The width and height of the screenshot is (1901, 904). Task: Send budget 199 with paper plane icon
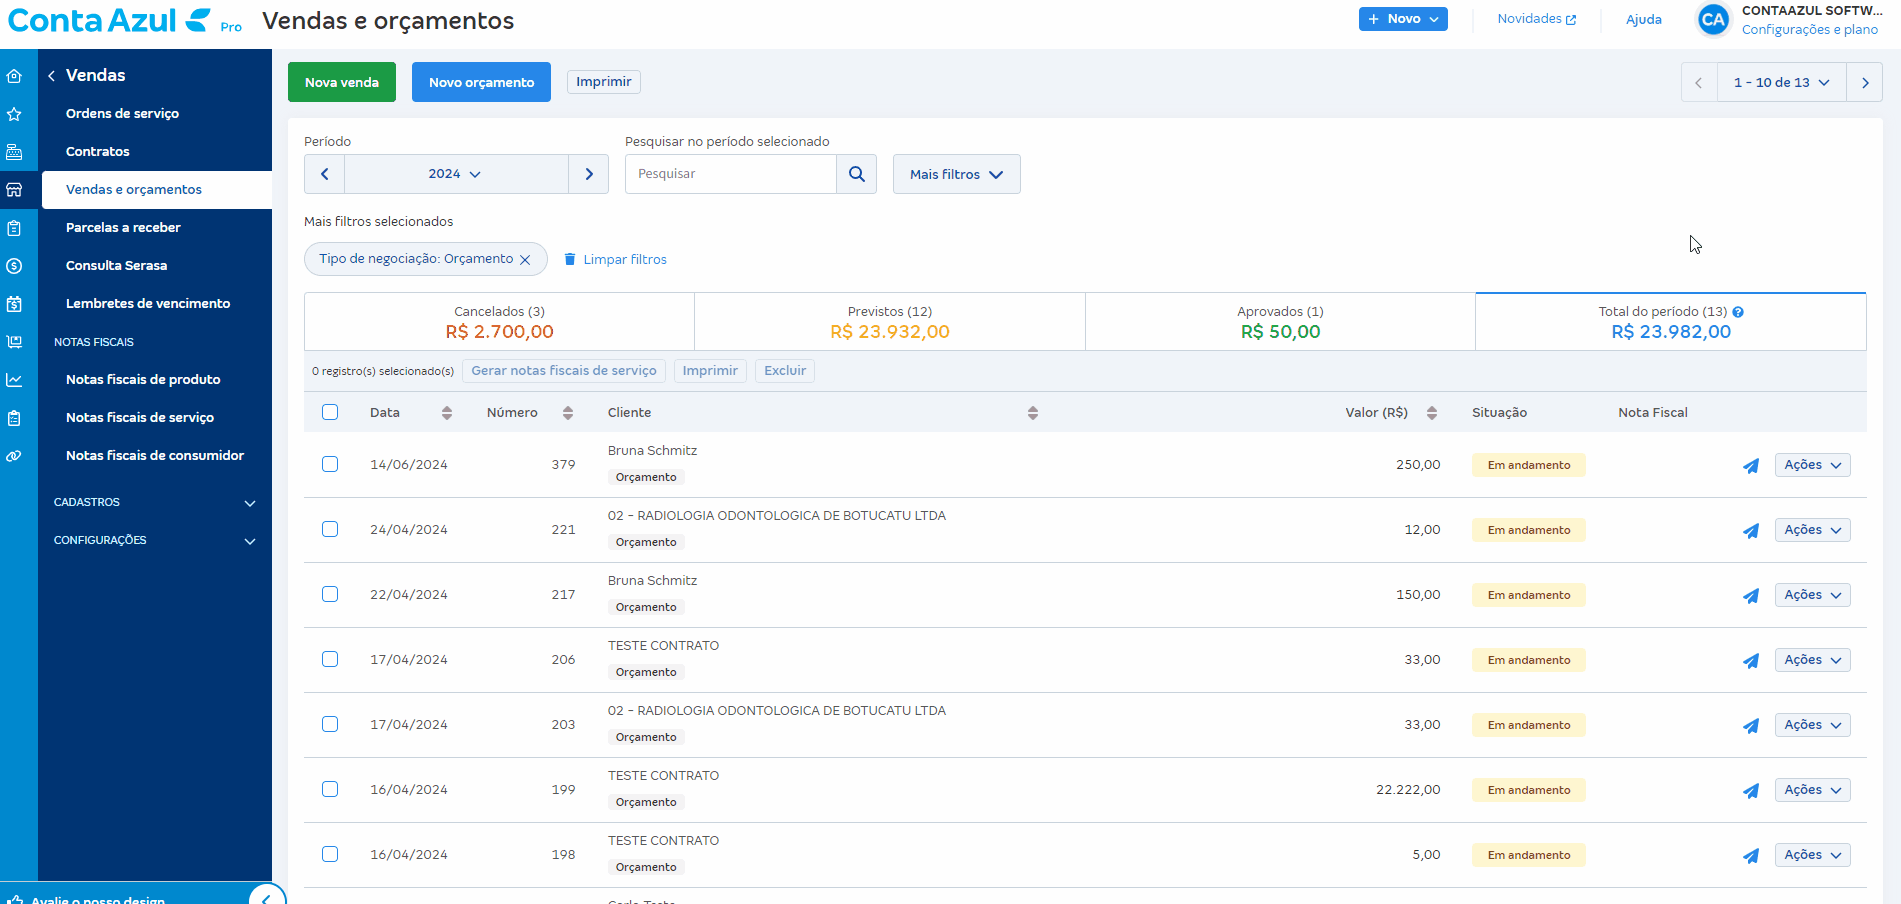click(x=1751, y=791)
